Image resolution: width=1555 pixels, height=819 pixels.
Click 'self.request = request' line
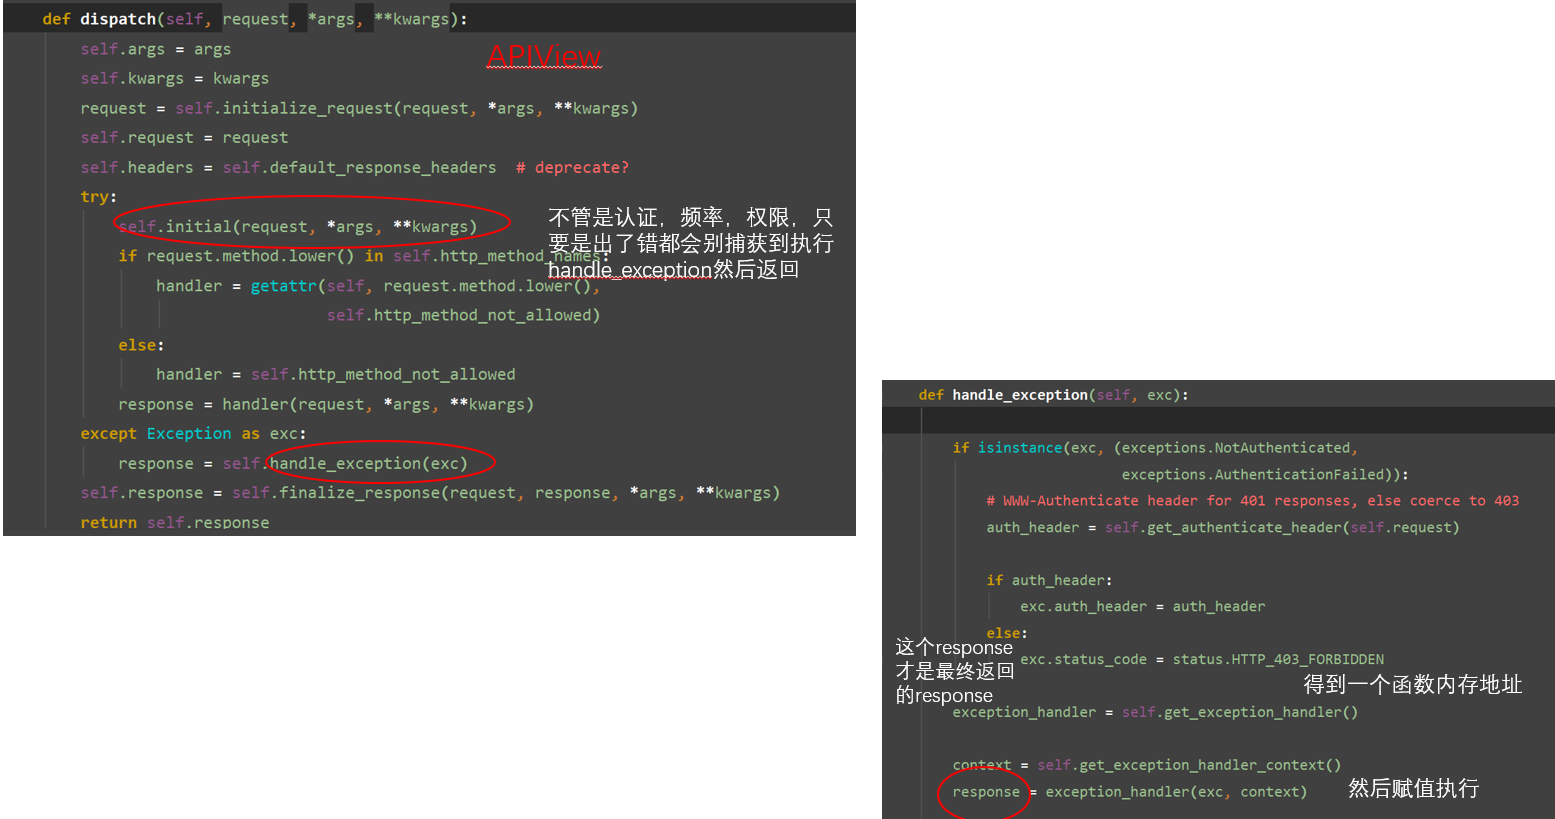coord(184,137)
